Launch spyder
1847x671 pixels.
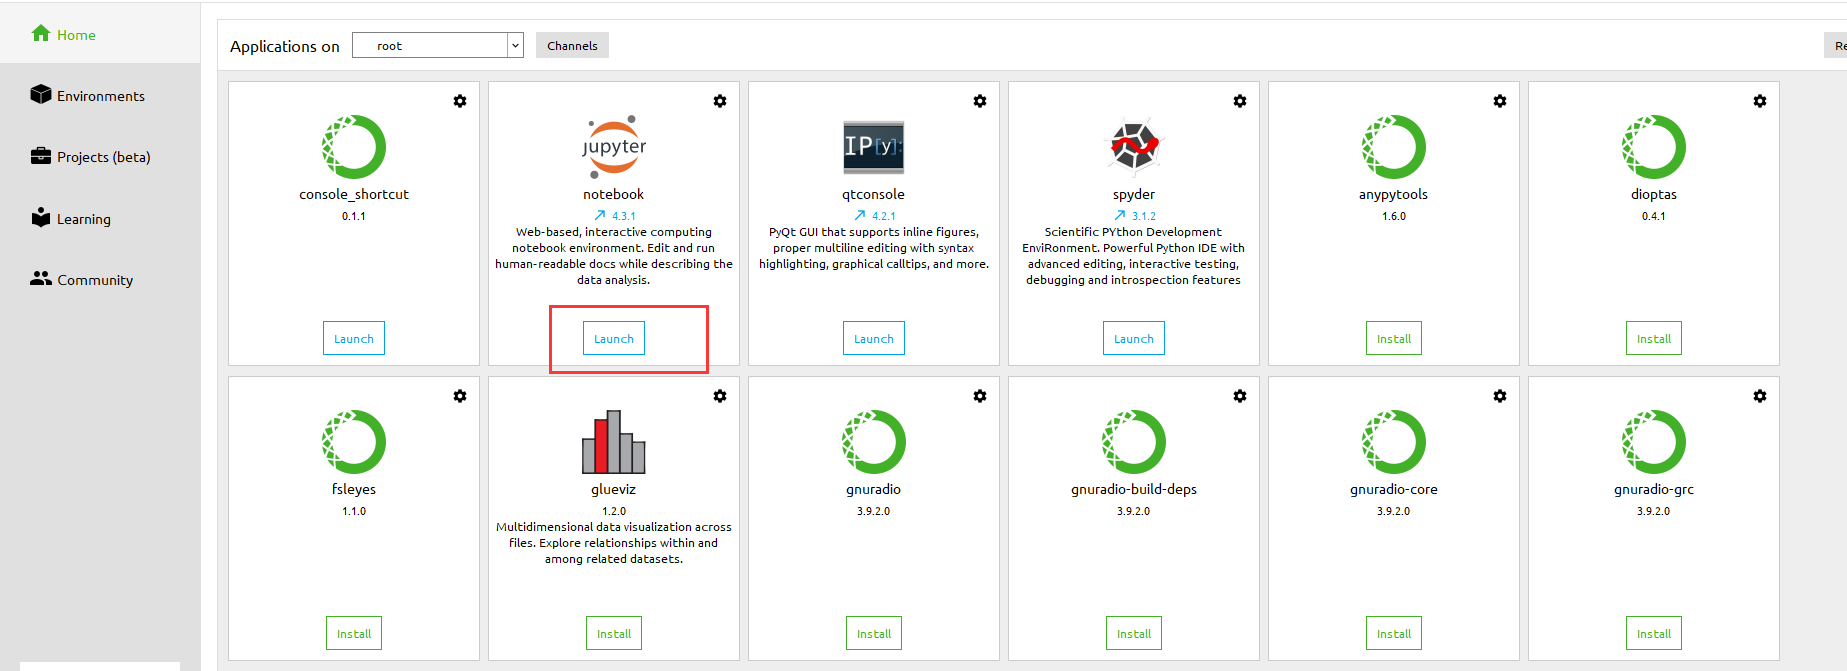point(1134,338)
